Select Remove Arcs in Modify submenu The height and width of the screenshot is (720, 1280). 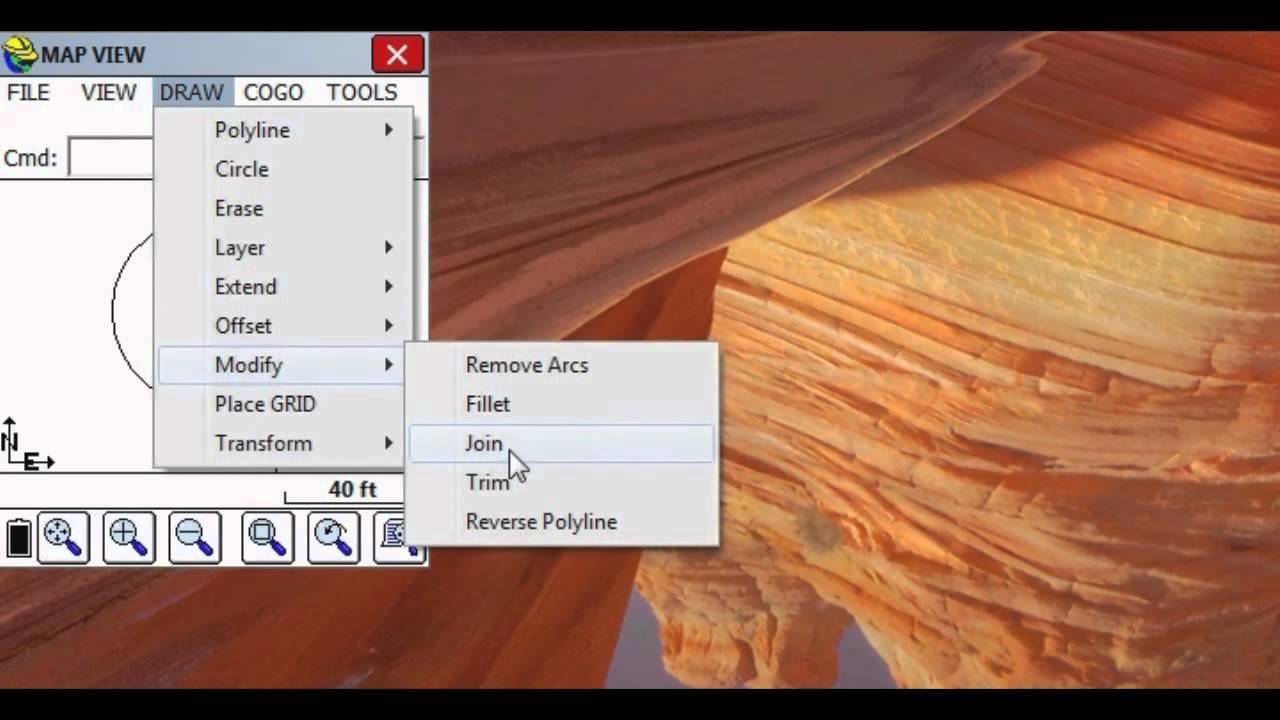561,365
